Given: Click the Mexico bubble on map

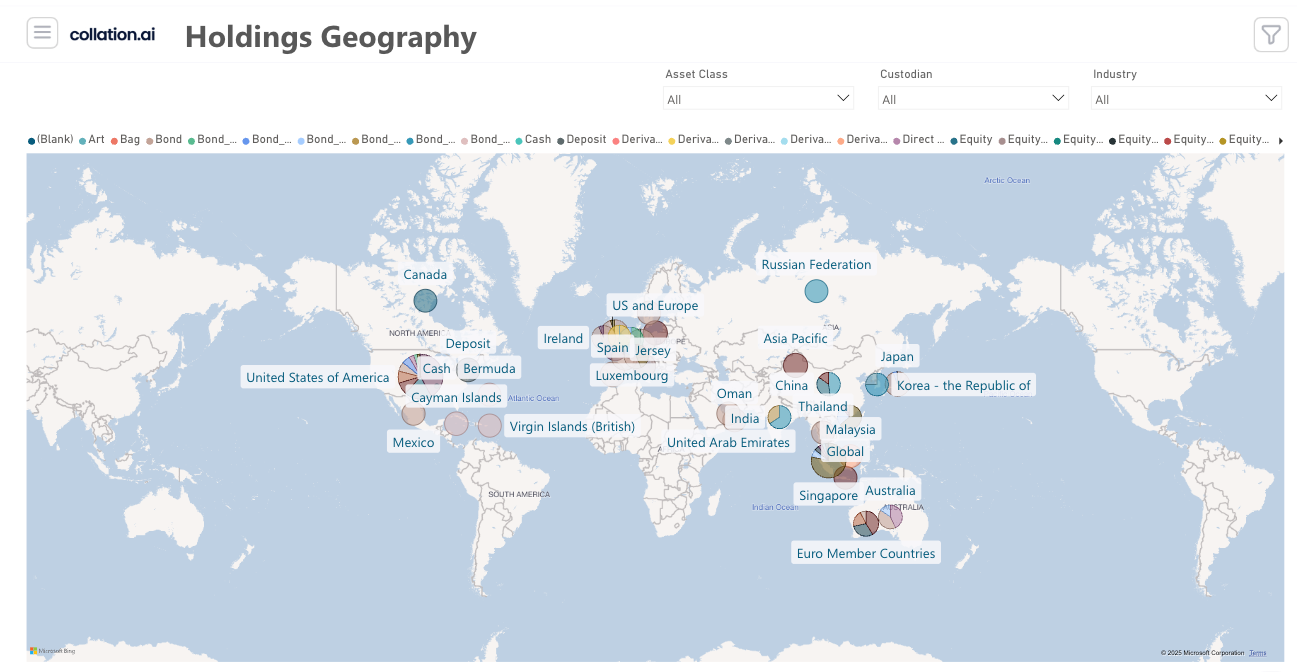Looking at the screenshot, I should [413, 413].
